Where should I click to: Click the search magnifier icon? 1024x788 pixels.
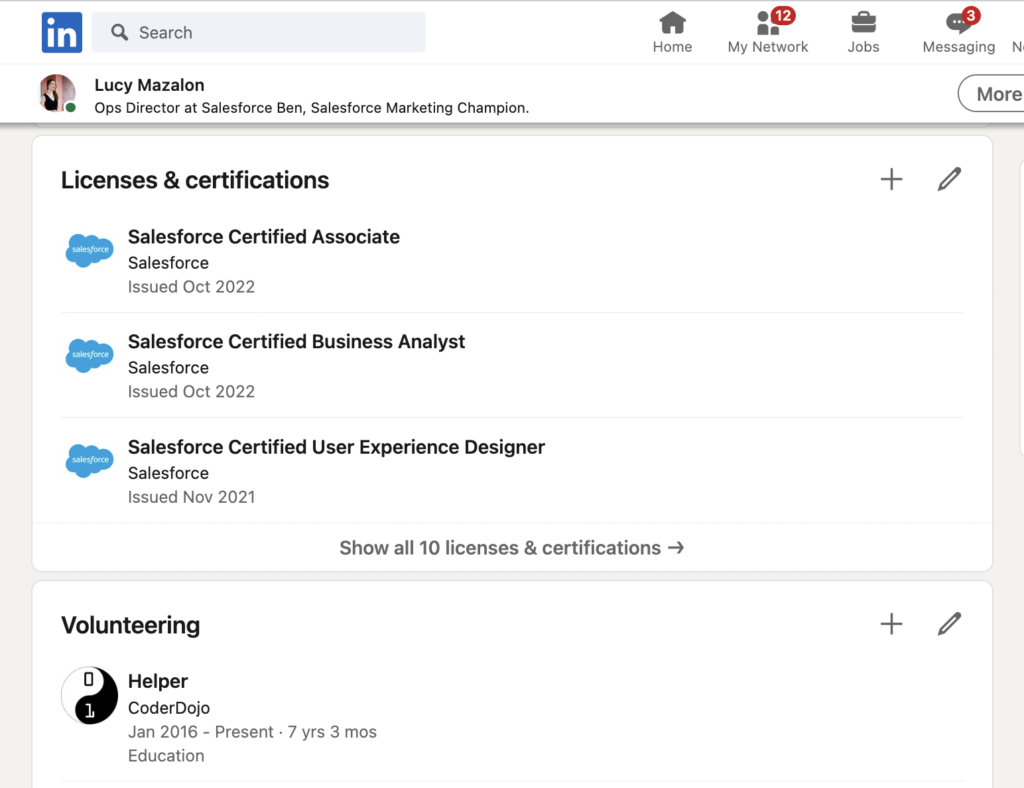119,32
